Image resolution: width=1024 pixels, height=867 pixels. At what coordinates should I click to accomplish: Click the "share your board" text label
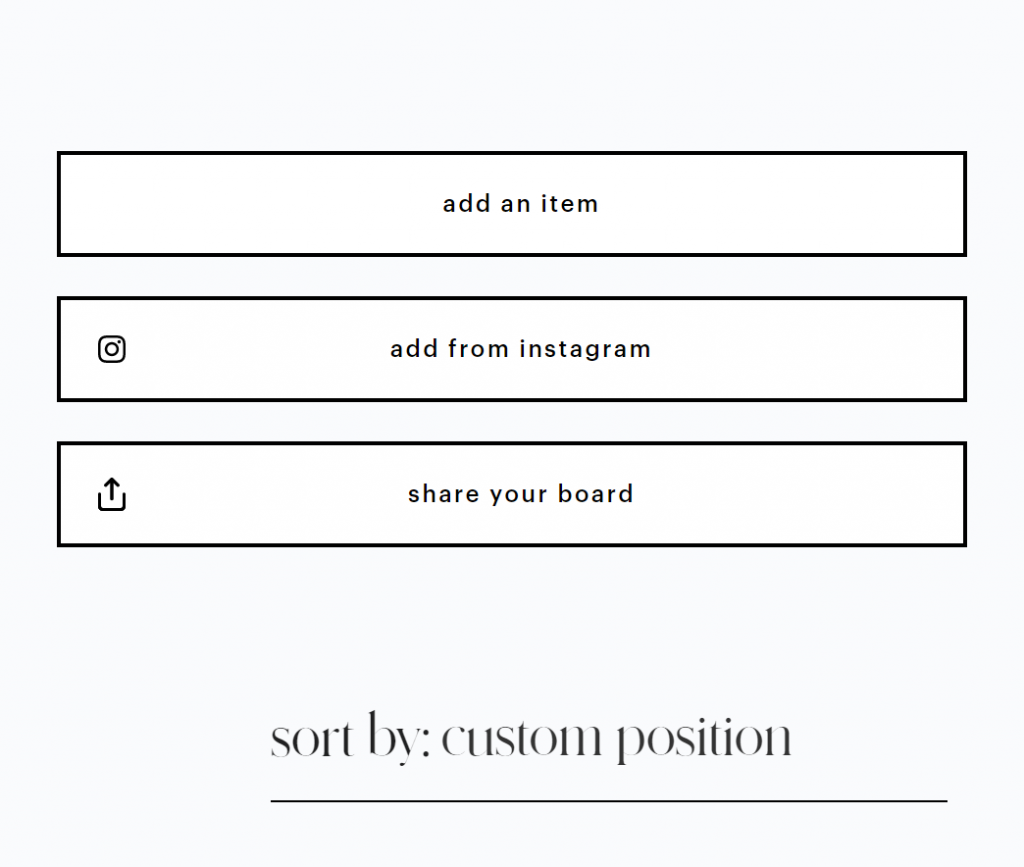(x=520, y=494)
